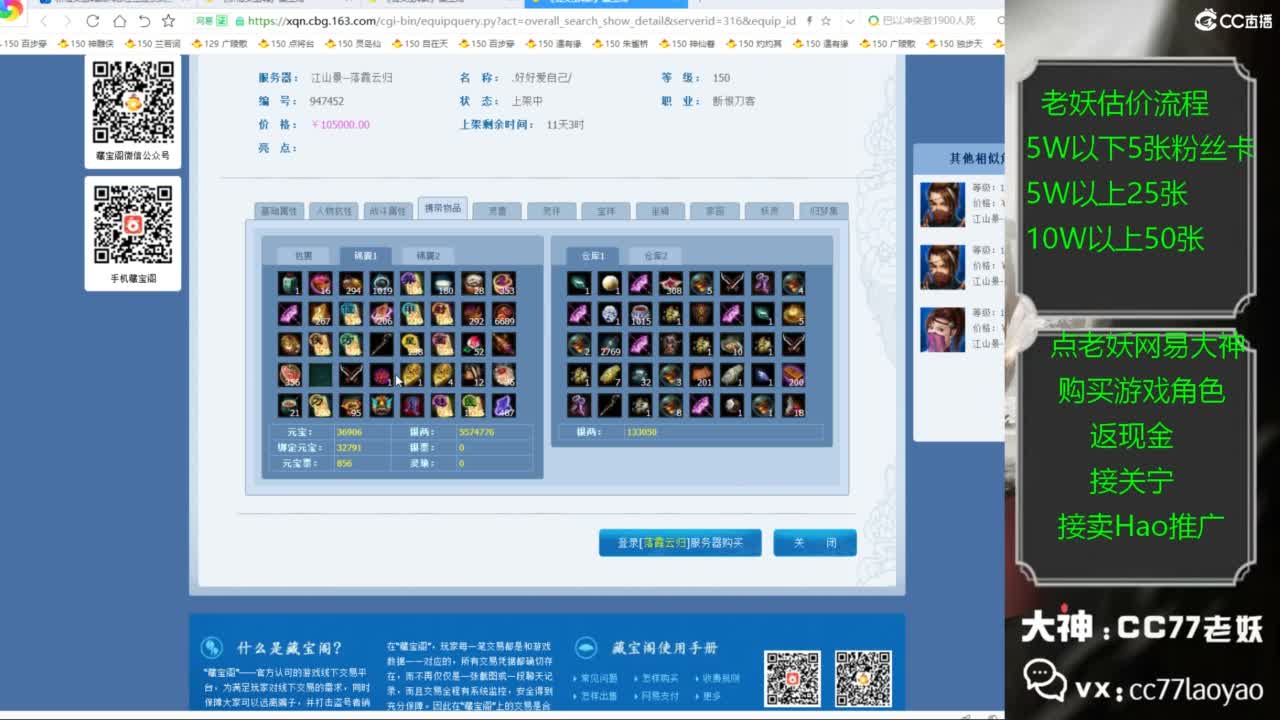This screenshot has width=1280, height=720.
Task: Click the warehouse 银两 value 133050
Action: click(x=642, y=432)
